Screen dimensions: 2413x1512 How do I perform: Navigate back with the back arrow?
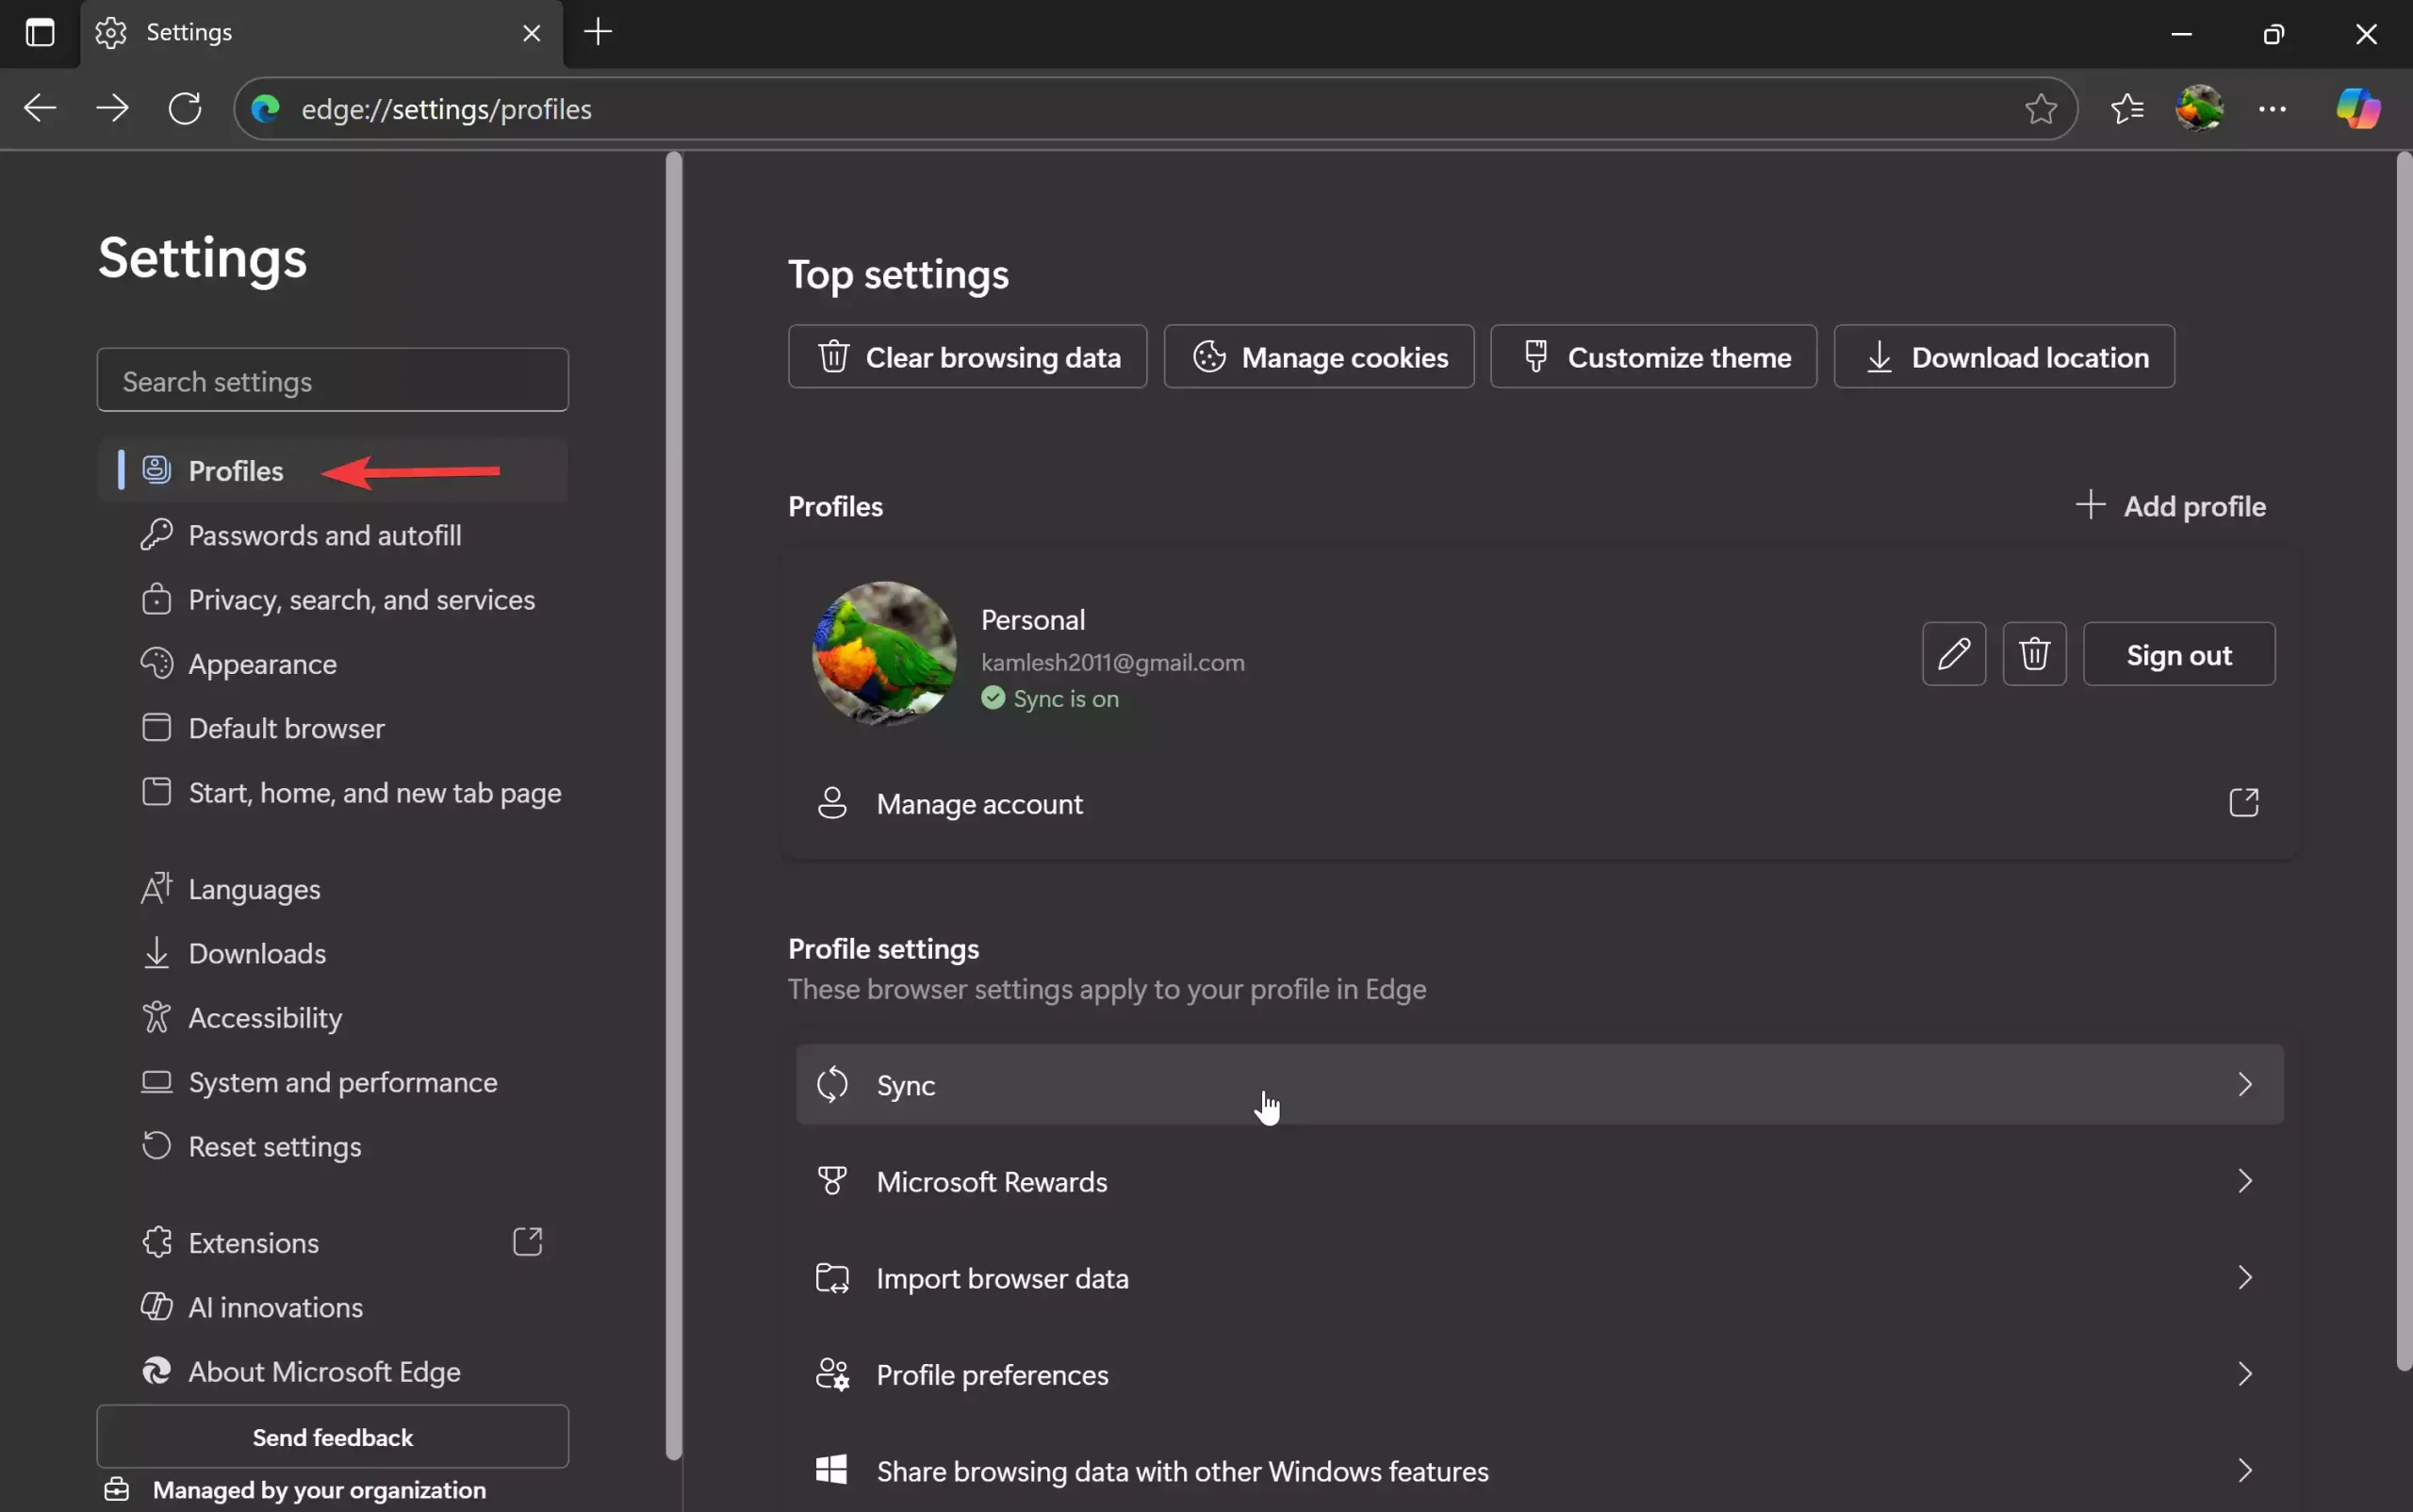tap(39, 108)
